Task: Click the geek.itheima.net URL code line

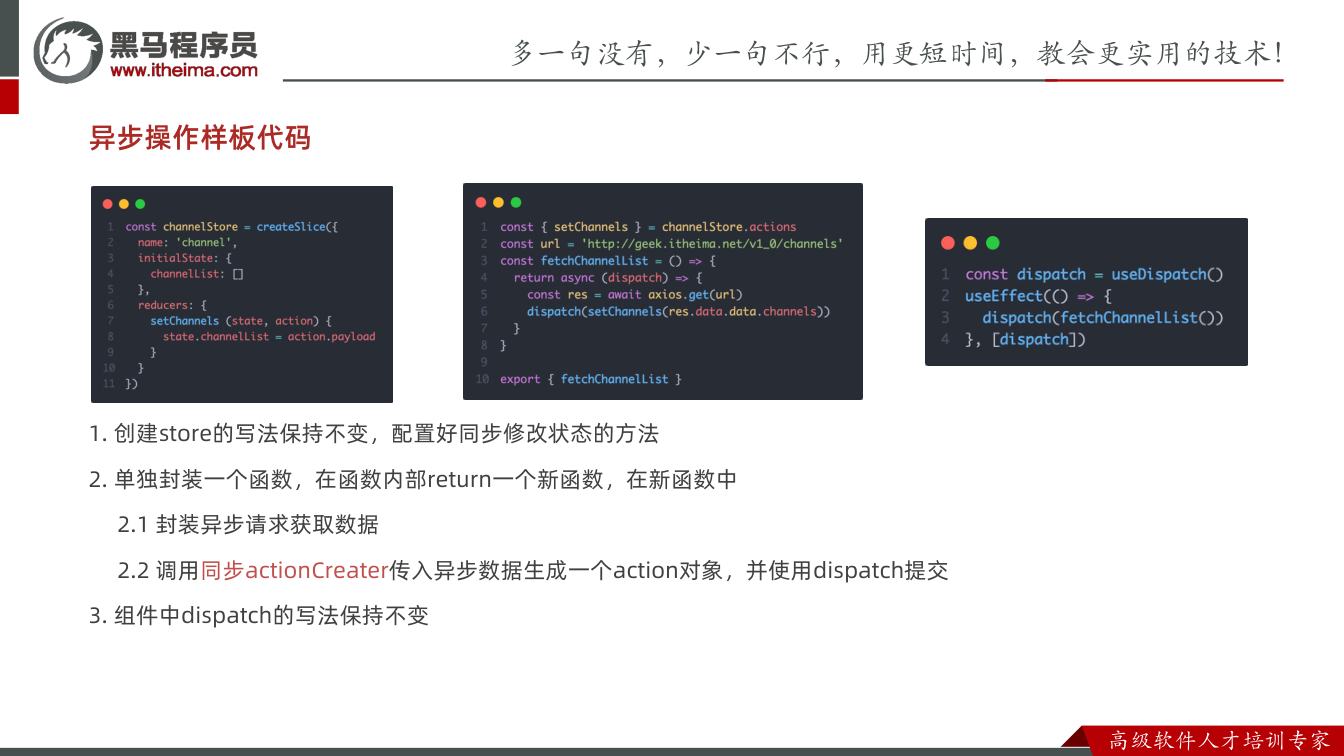Action: tap(672, 244)
